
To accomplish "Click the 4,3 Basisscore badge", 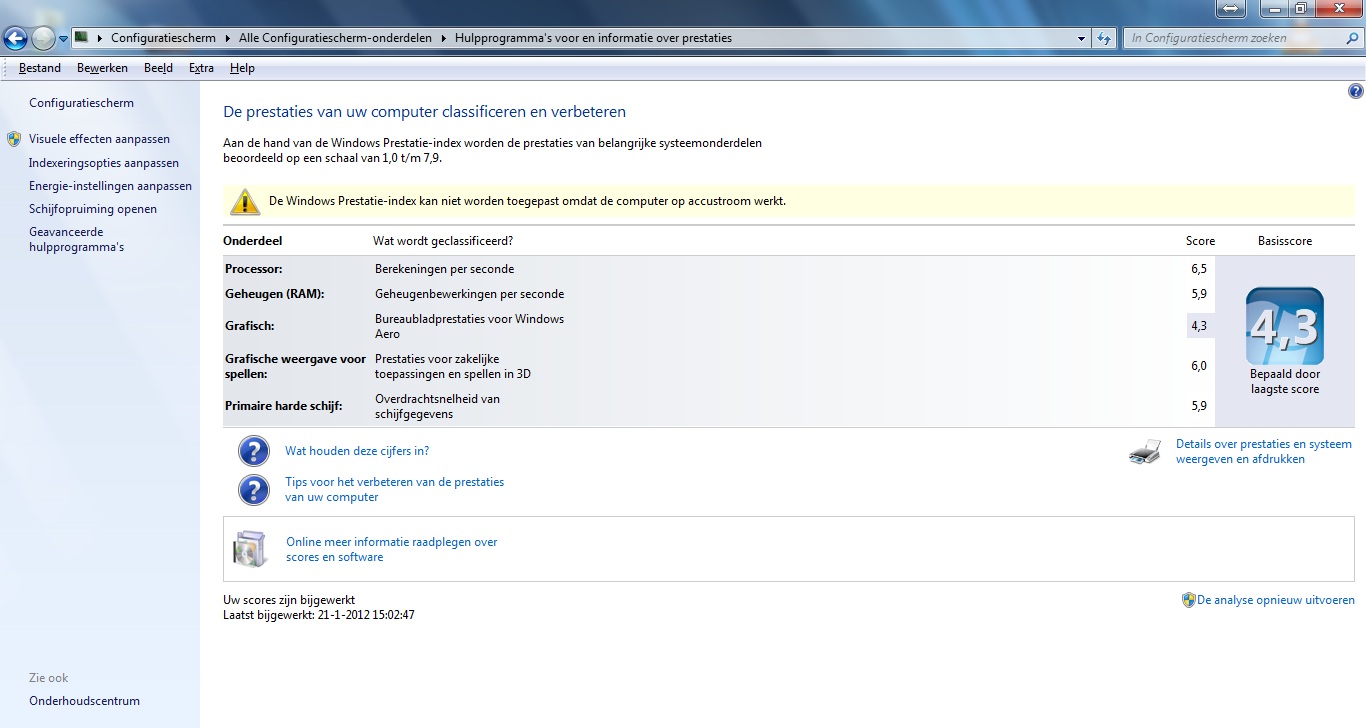I will [1284, 327].
